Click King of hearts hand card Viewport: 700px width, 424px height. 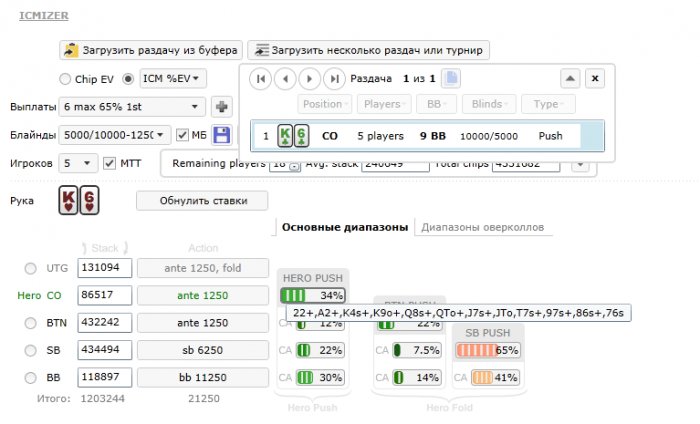[68, 201]
